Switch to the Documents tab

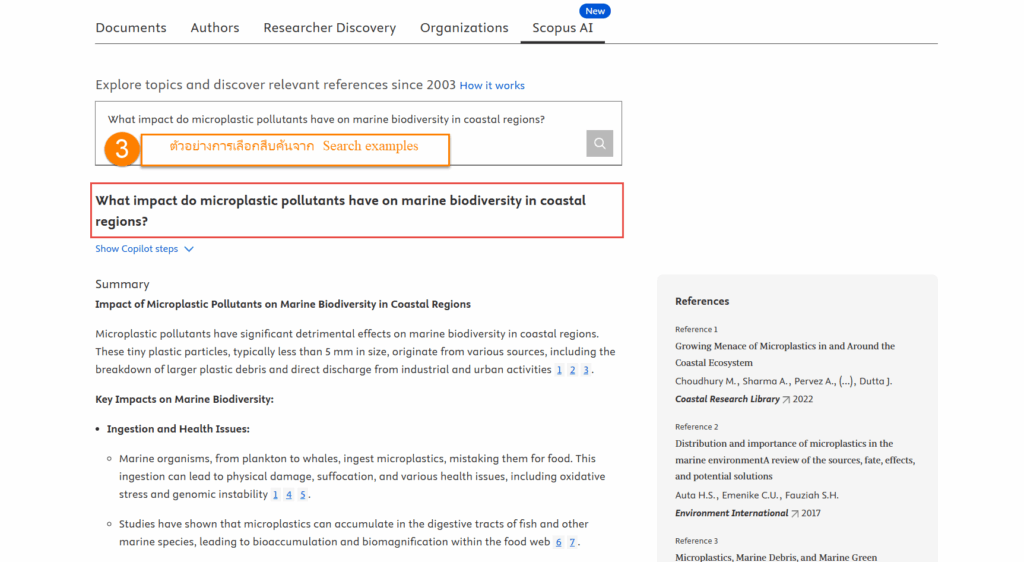pos(131,28)
